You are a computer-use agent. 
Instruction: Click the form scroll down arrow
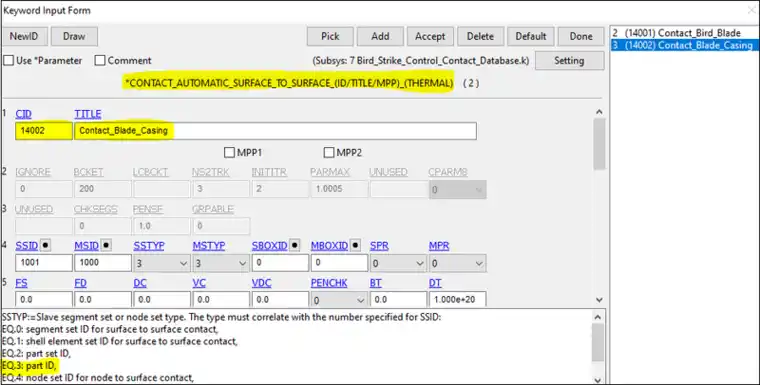pos(599,300)
